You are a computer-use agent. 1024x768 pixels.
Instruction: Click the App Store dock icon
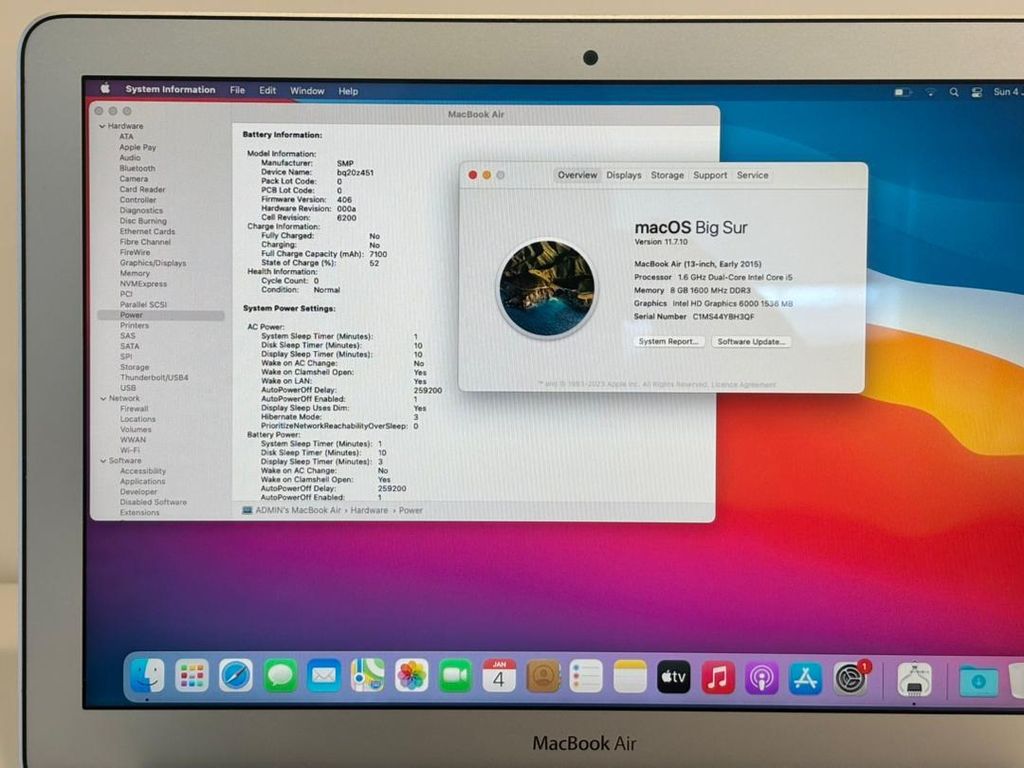(x=805, y=678)
